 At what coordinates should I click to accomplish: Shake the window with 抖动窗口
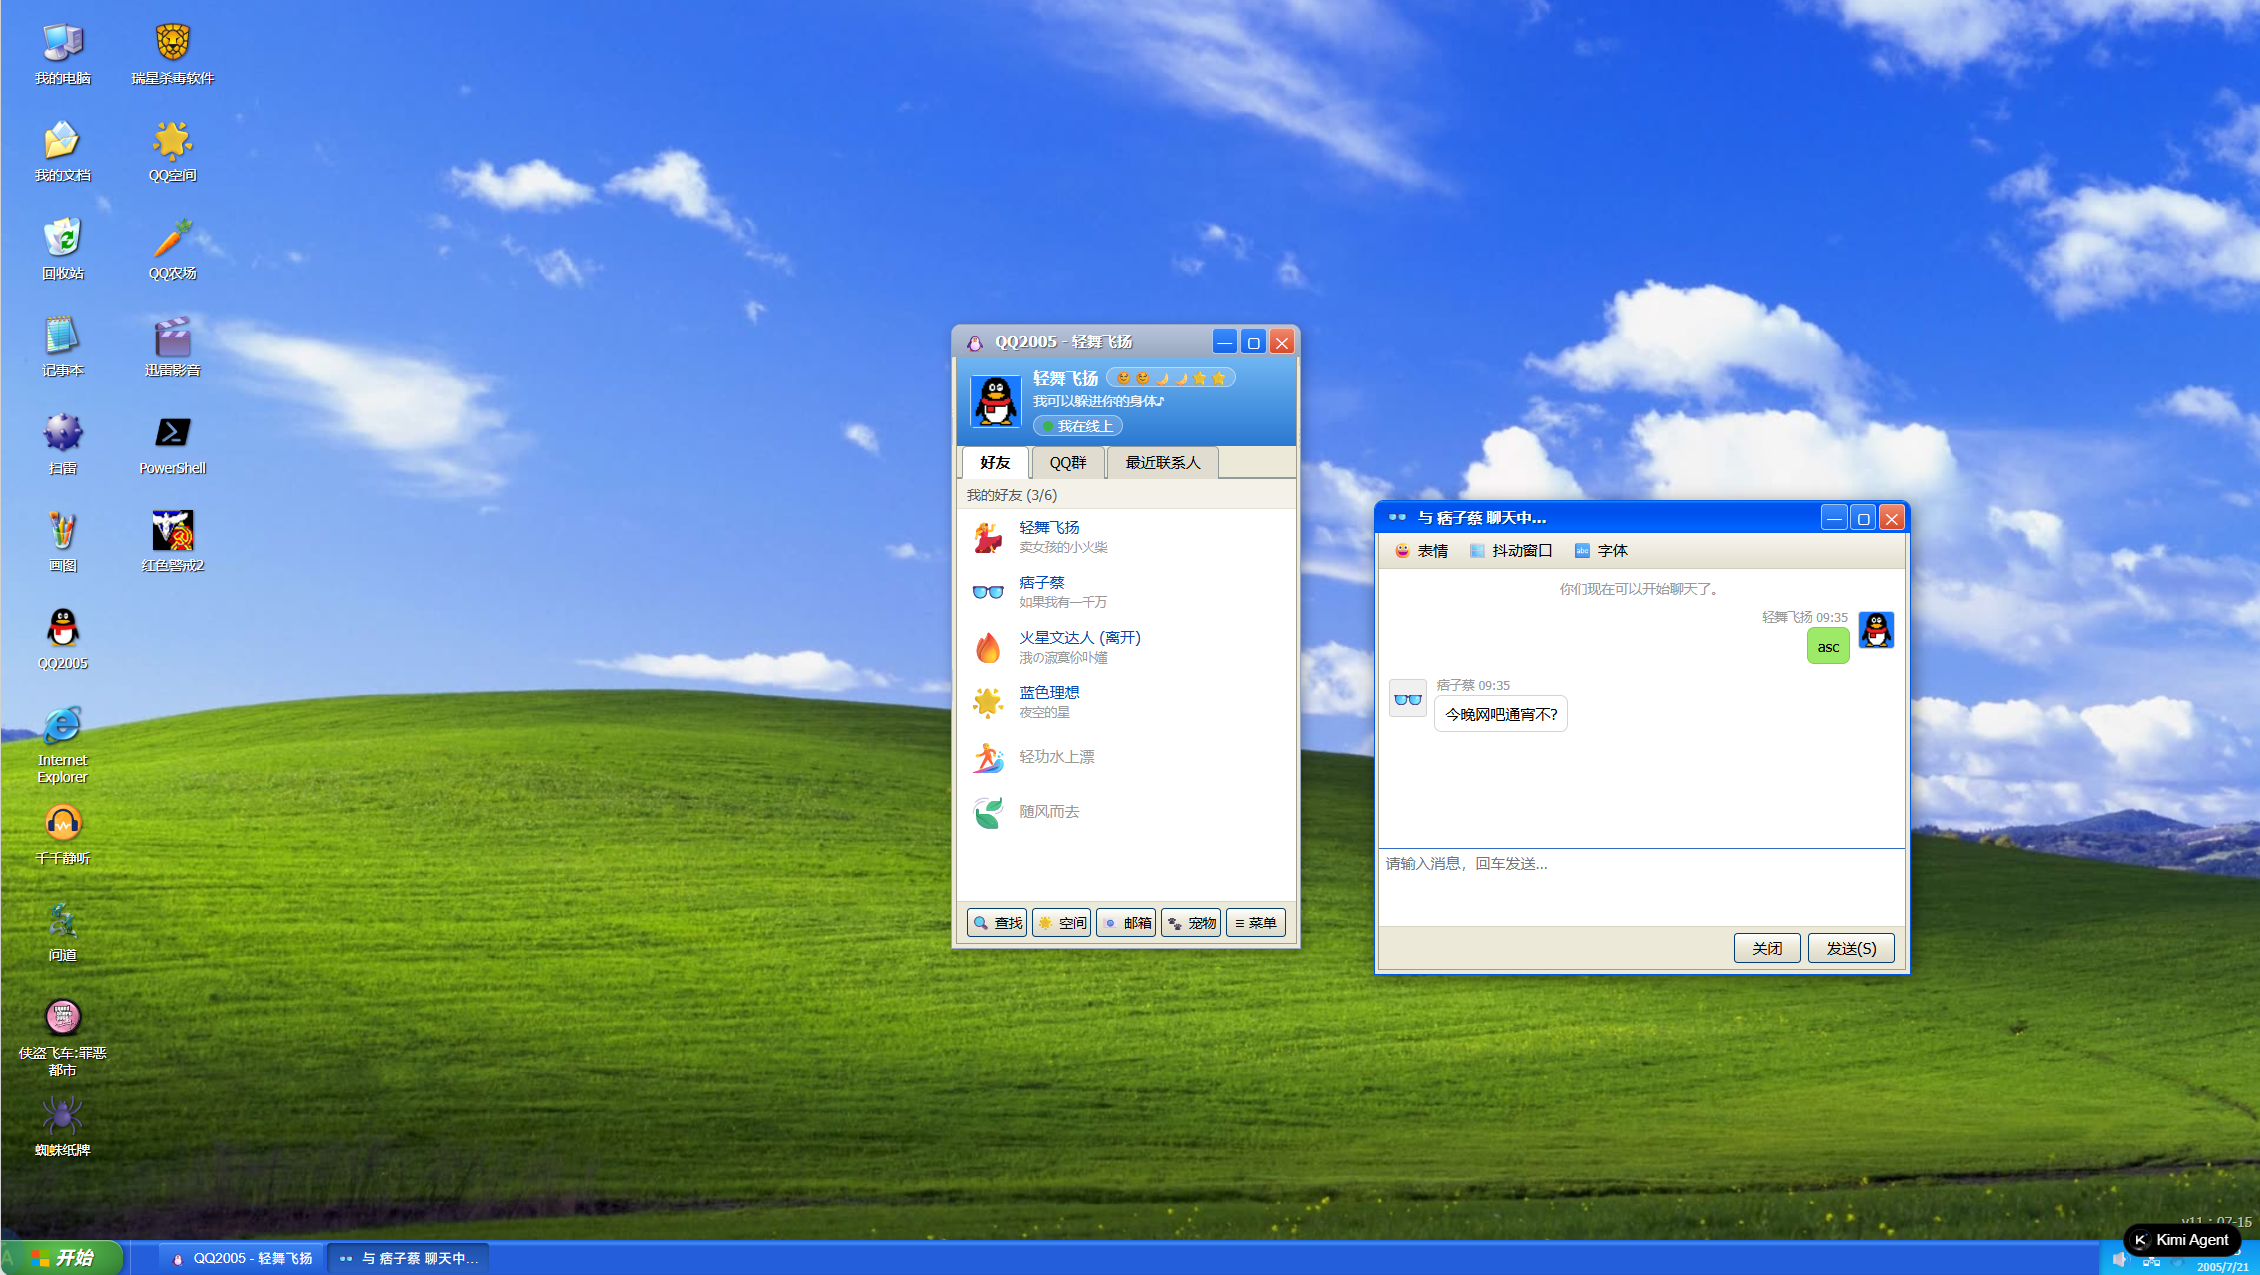pyautogui.click(x=1510, y=551)
